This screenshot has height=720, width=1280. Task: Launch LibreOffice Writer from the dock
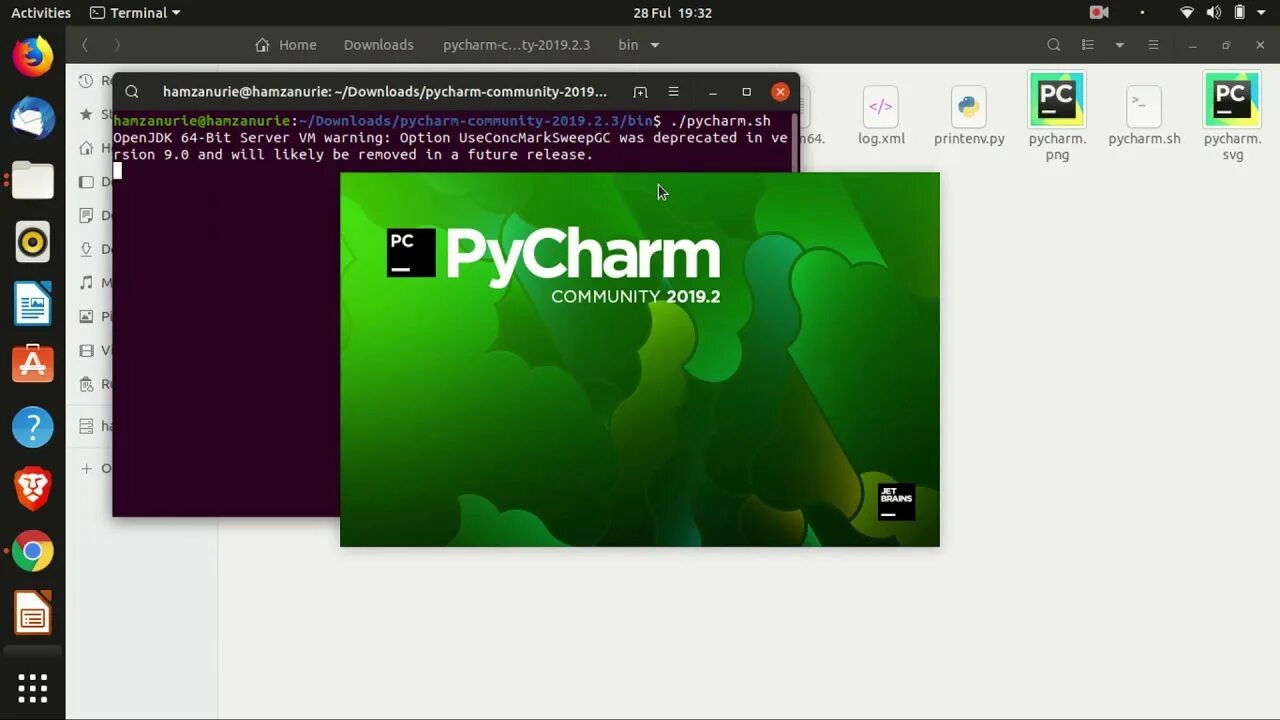(x=32, y=304)
